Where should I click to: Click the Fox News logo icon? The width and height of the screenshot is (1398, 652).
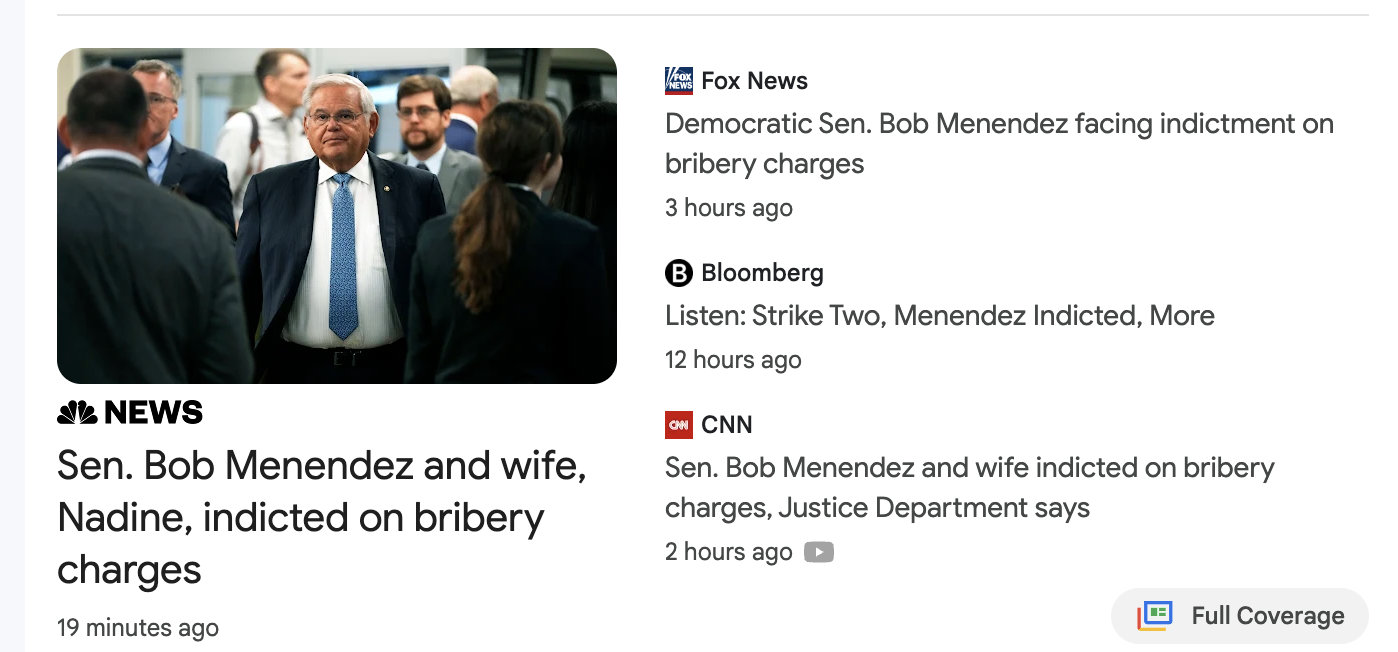[x=678, y=81]
